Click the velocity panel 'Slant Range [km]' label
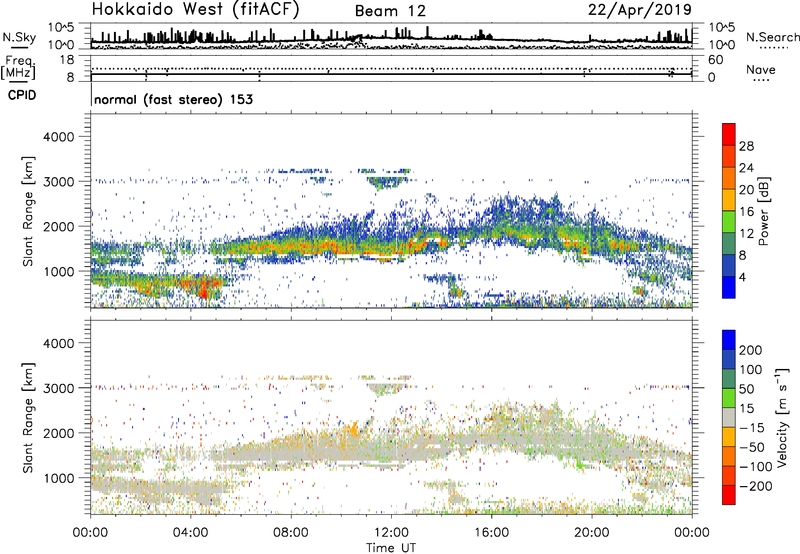This screenshot has width=800, height=554. tap(29, 418)
